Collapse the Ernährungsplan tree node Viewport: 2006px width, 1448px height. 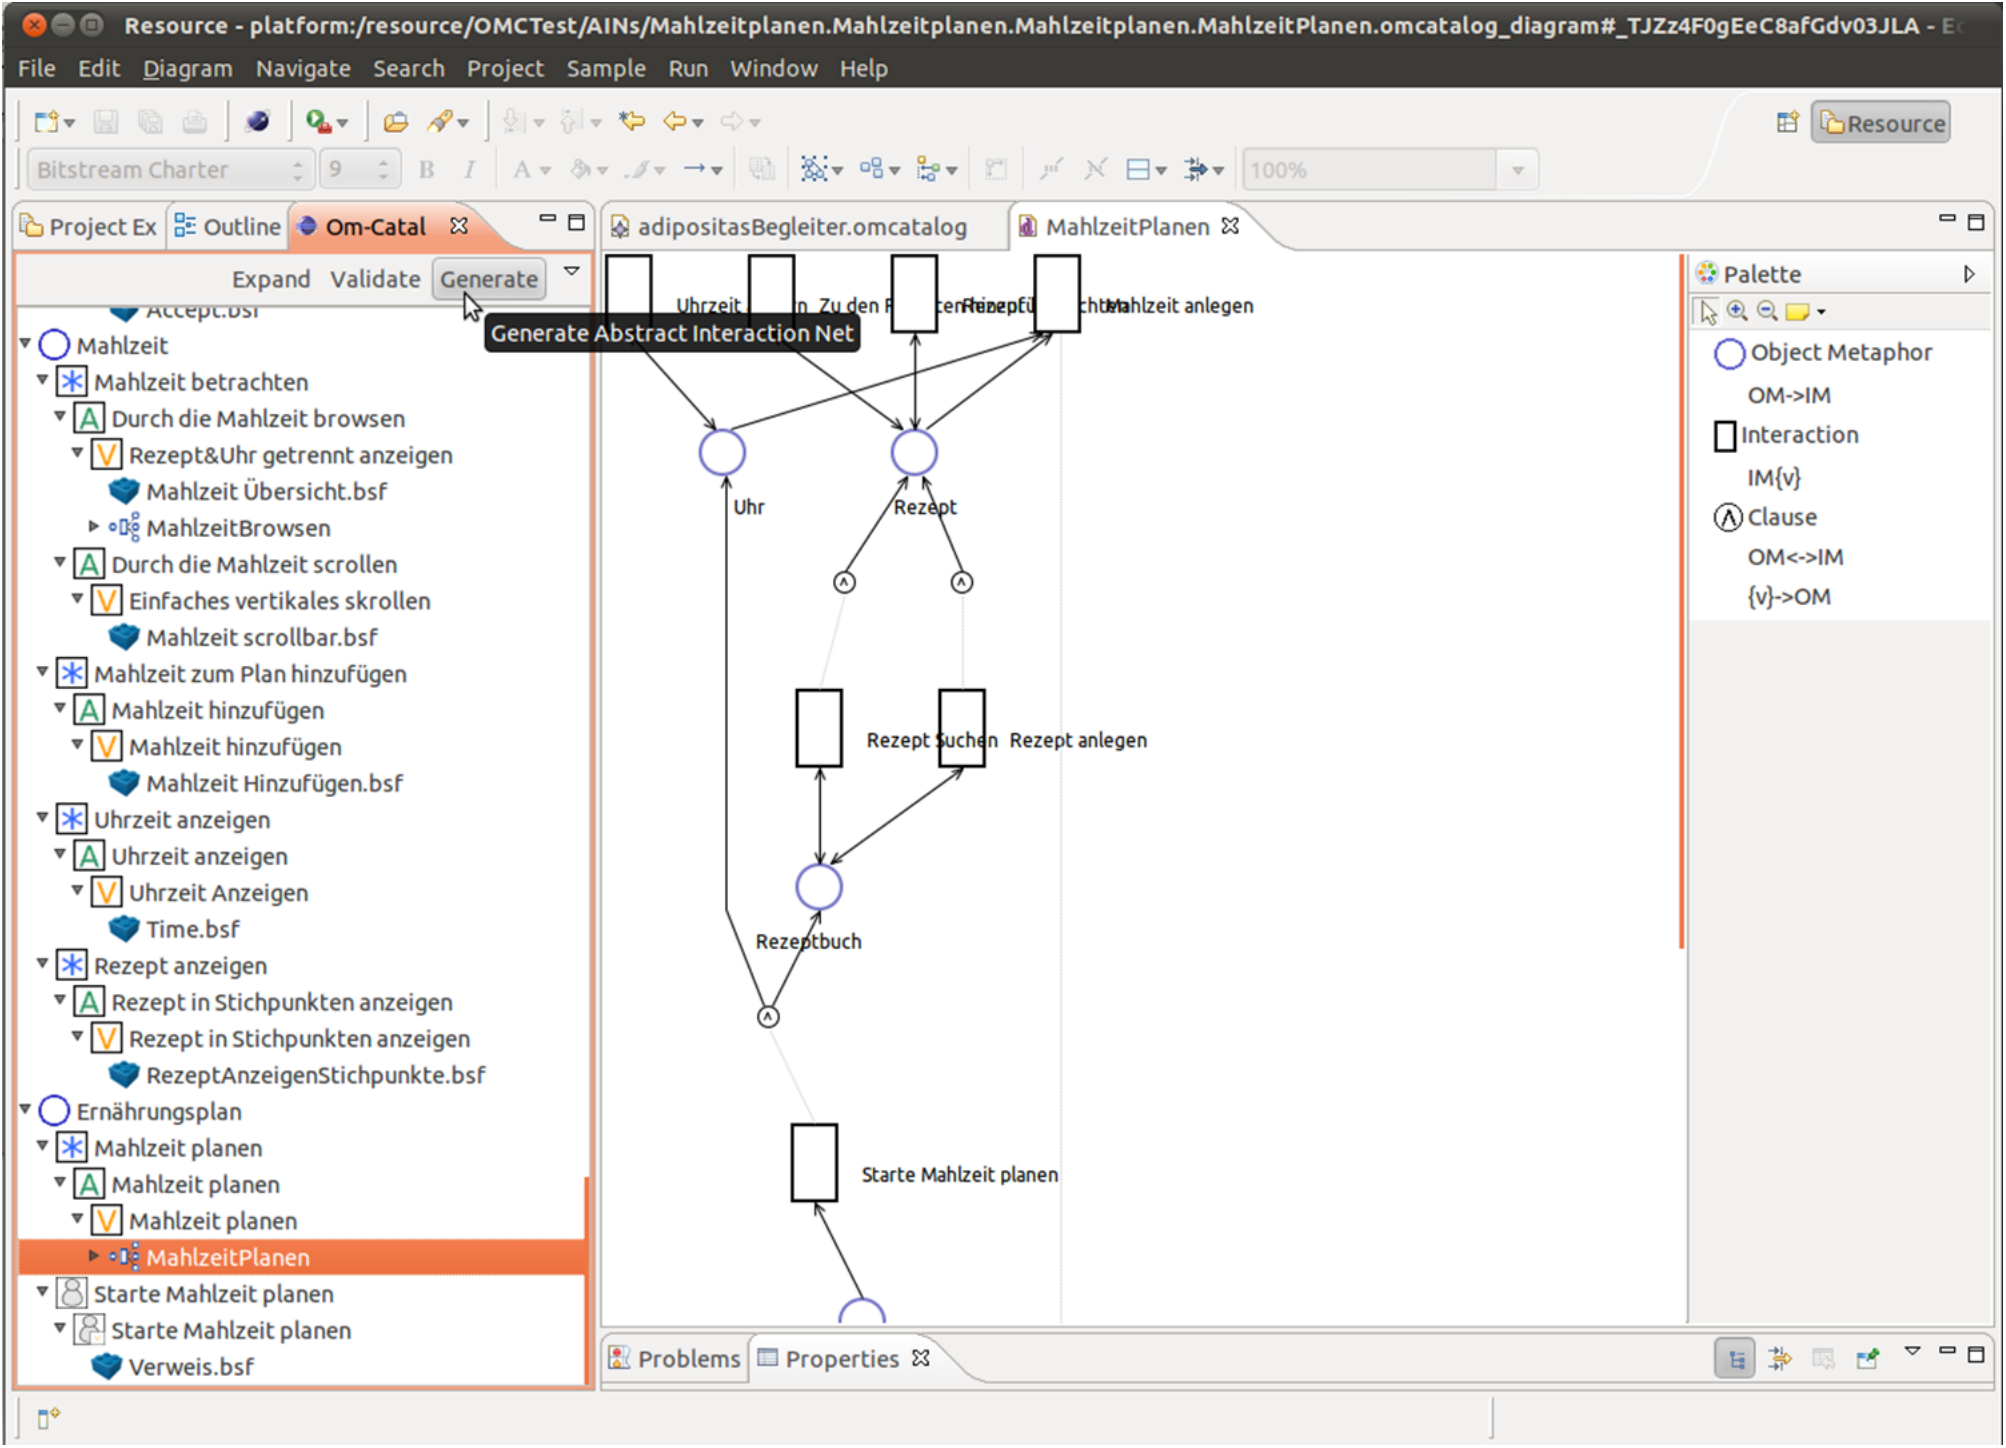pos(26,1110)
